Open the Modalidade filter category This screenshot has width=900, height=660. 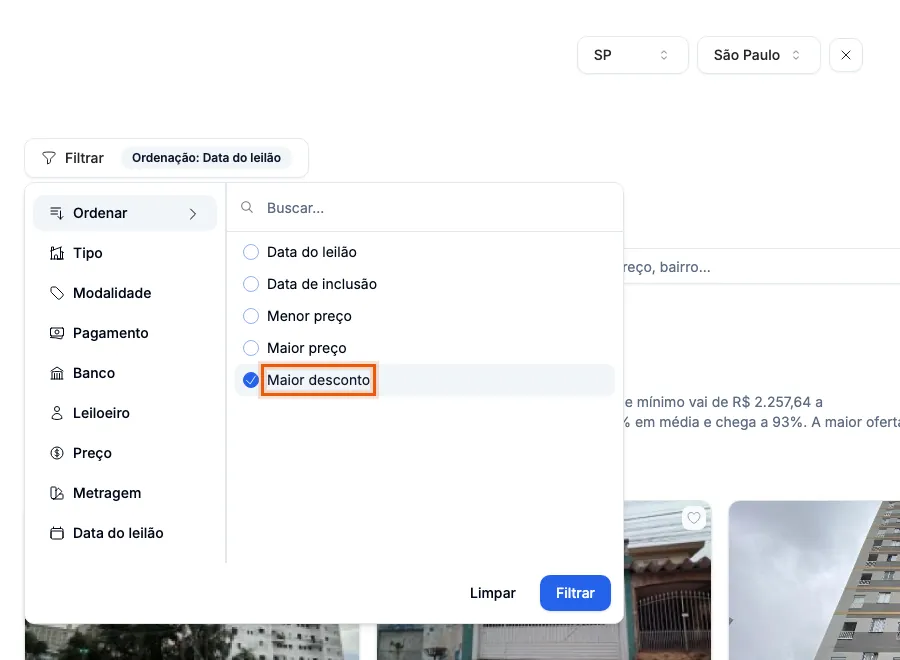coord(125,293)
